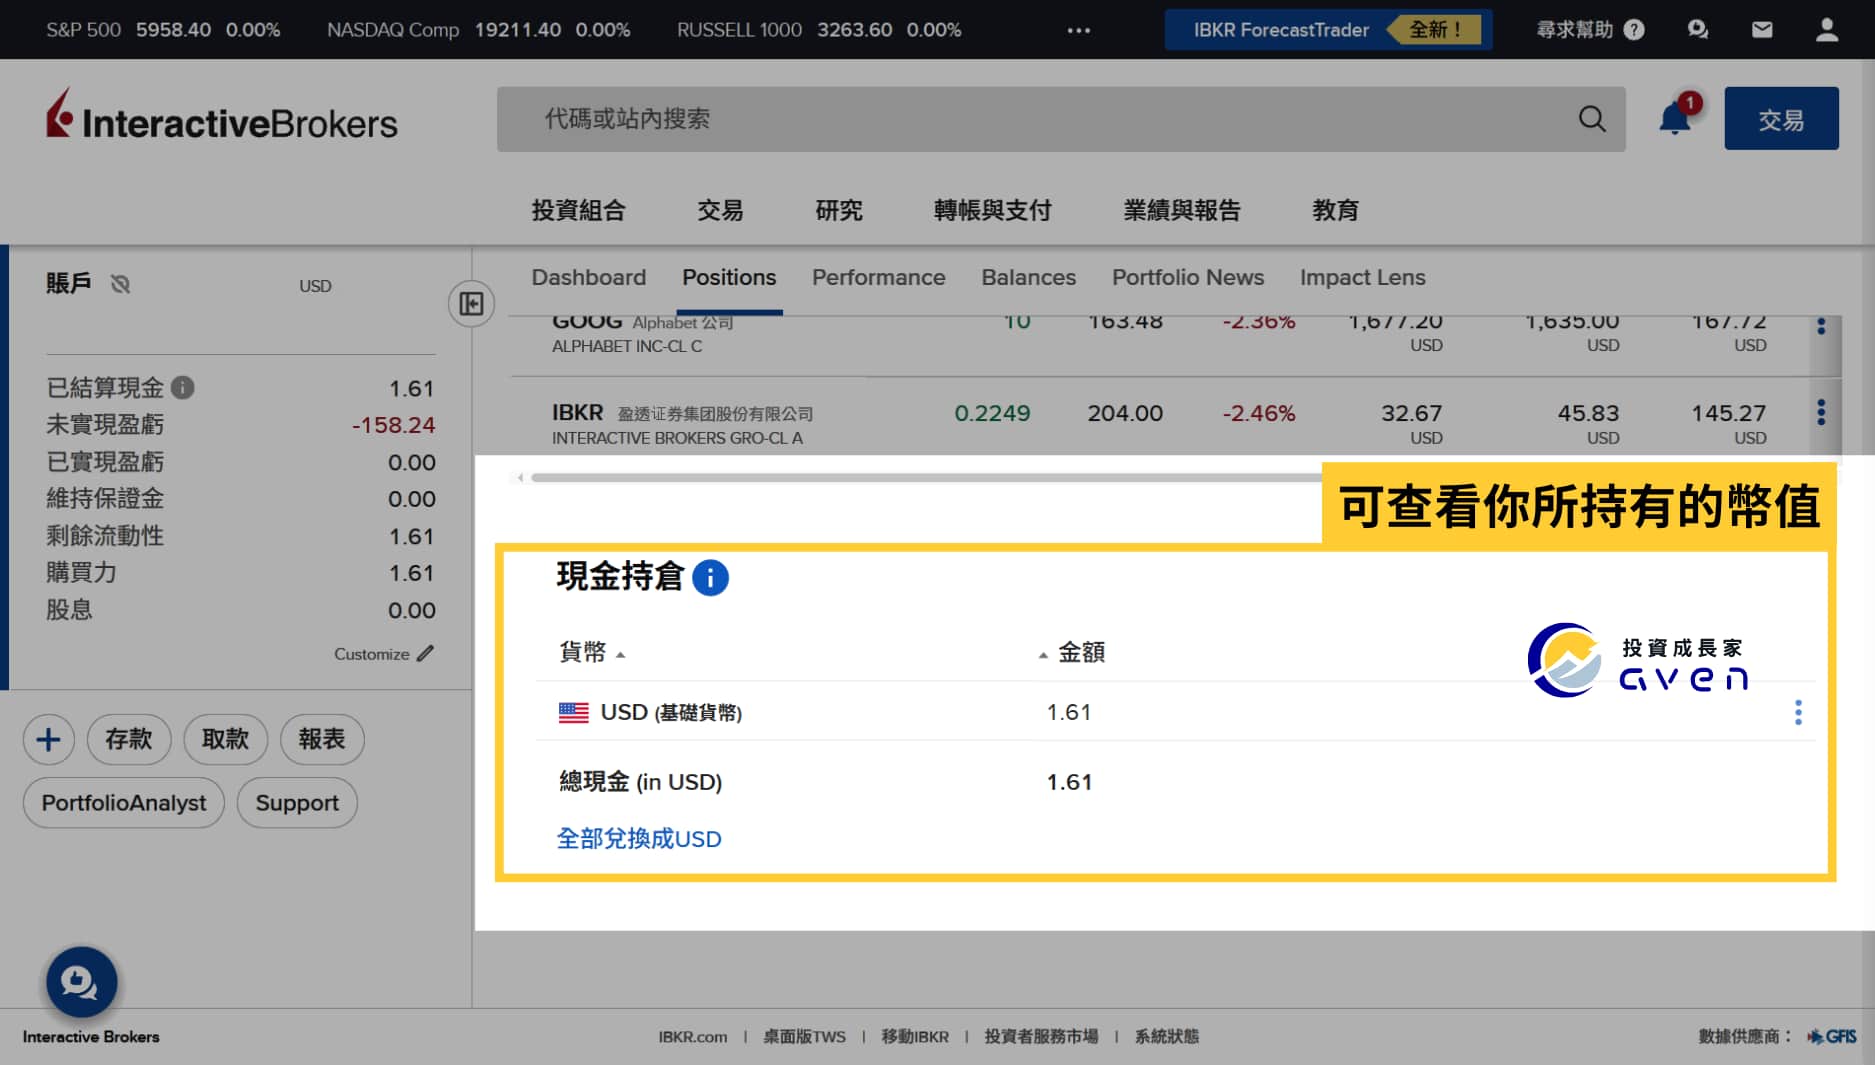The height and width of the screenshot is (1065, 1875).
Task: Open the IBKR.com footer link
Action: [x=692, y=1037]
